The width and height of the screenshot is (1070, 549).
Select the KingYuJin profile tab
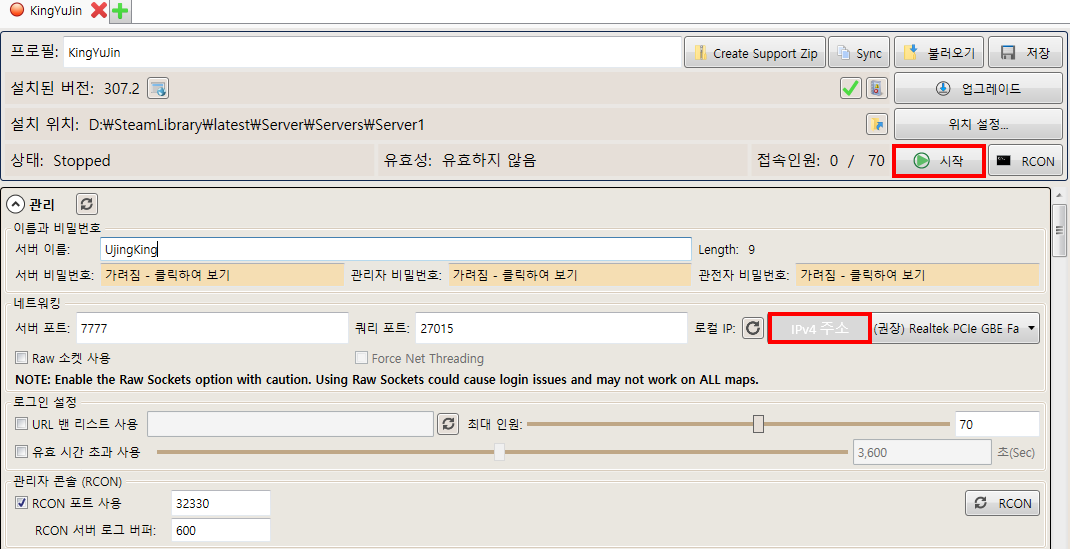click(46, 10)
